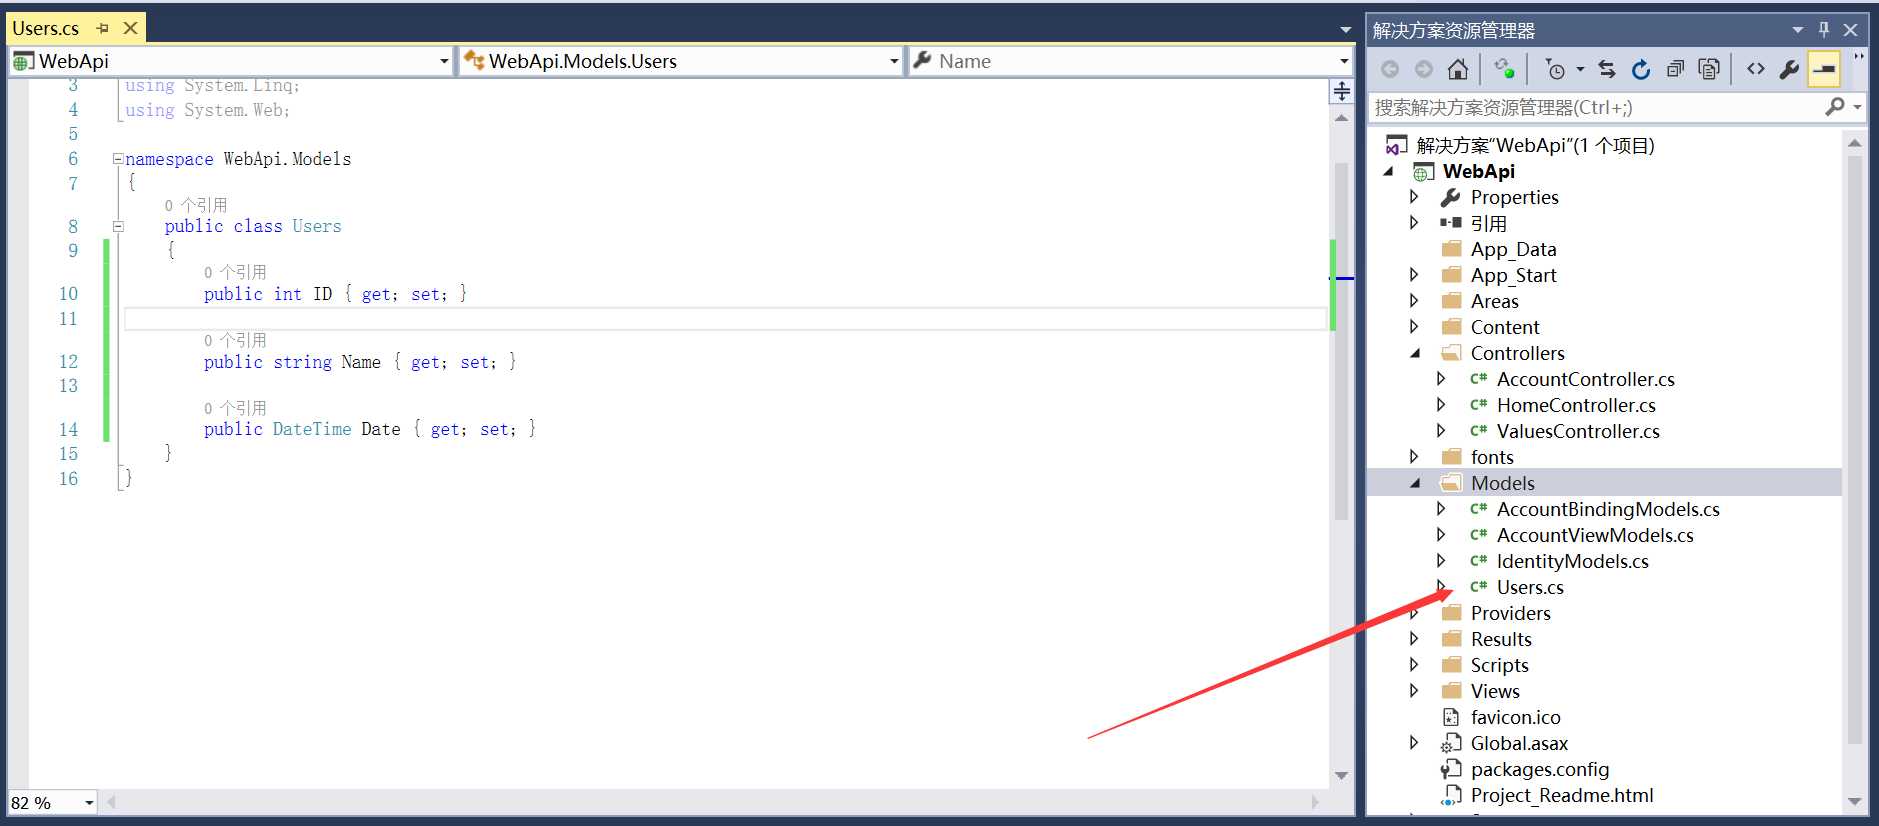Expand the 引用 references node
This screenshot has height=826, width=1879.
1414,223
